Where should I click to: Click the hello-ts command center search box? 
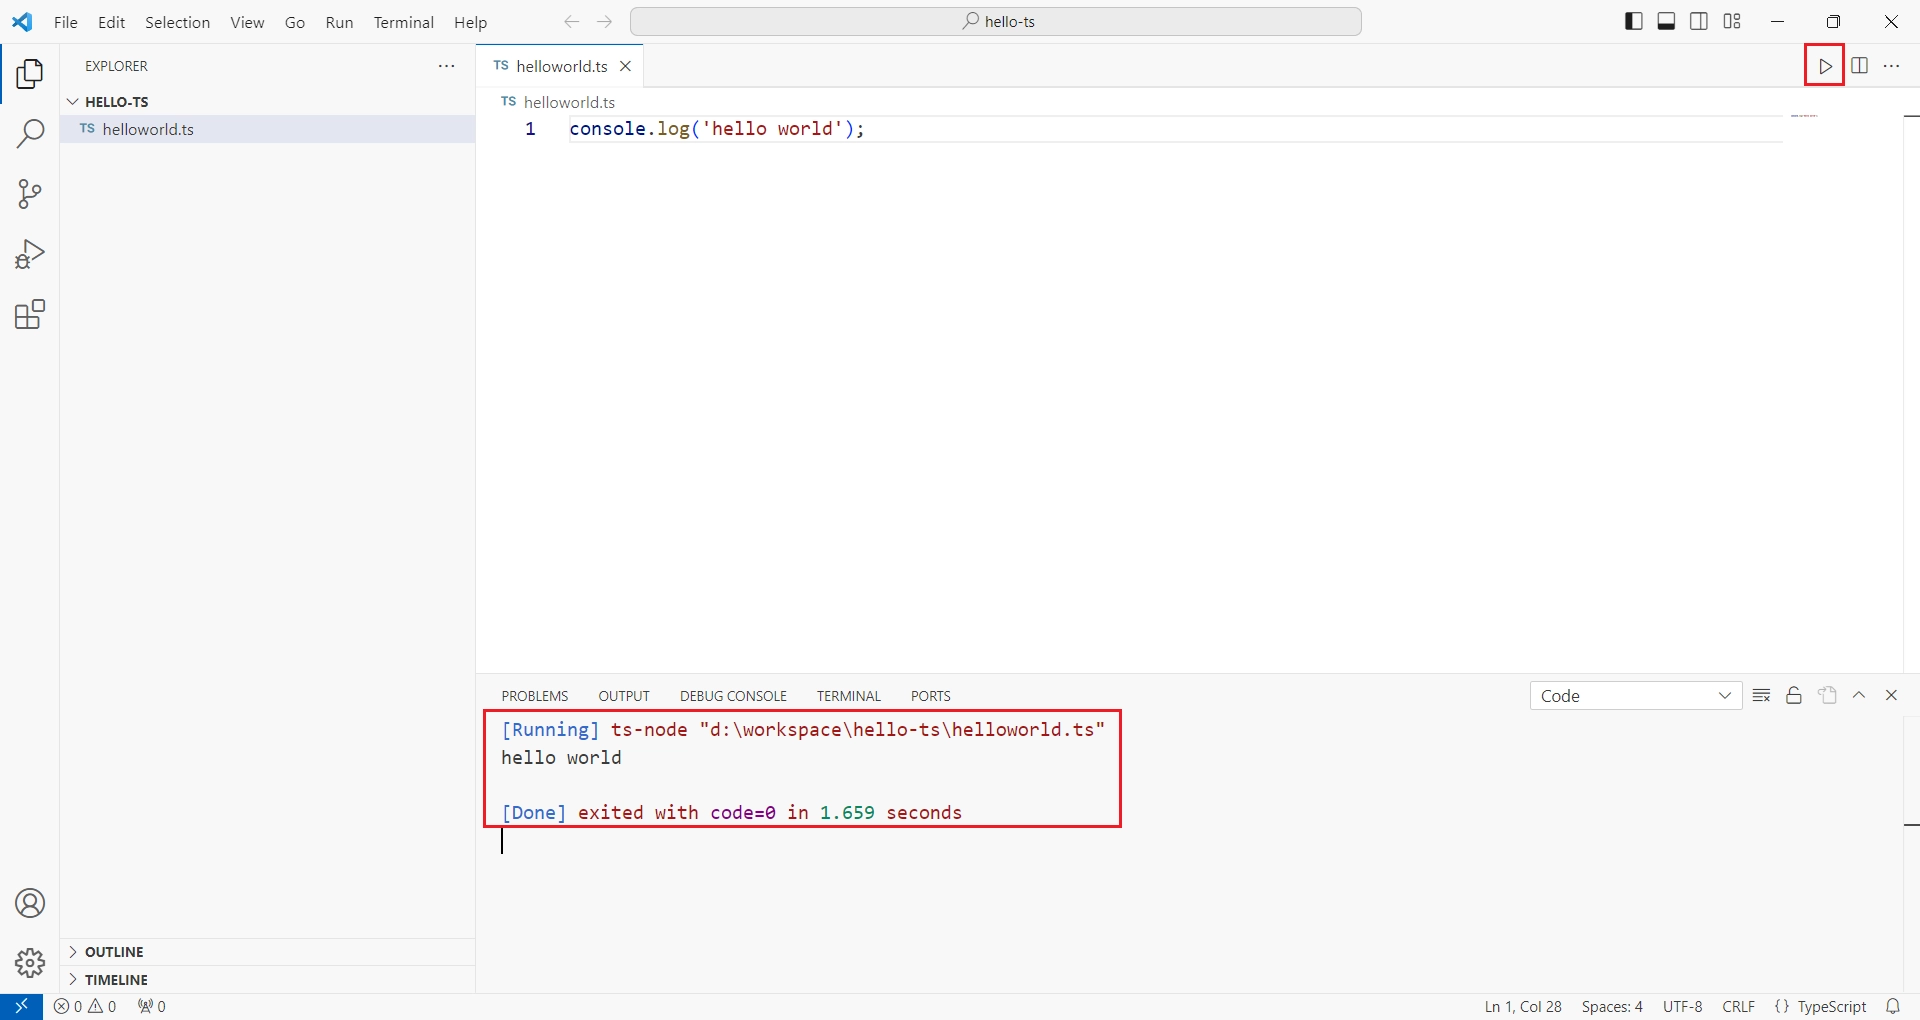pos(996,22)
